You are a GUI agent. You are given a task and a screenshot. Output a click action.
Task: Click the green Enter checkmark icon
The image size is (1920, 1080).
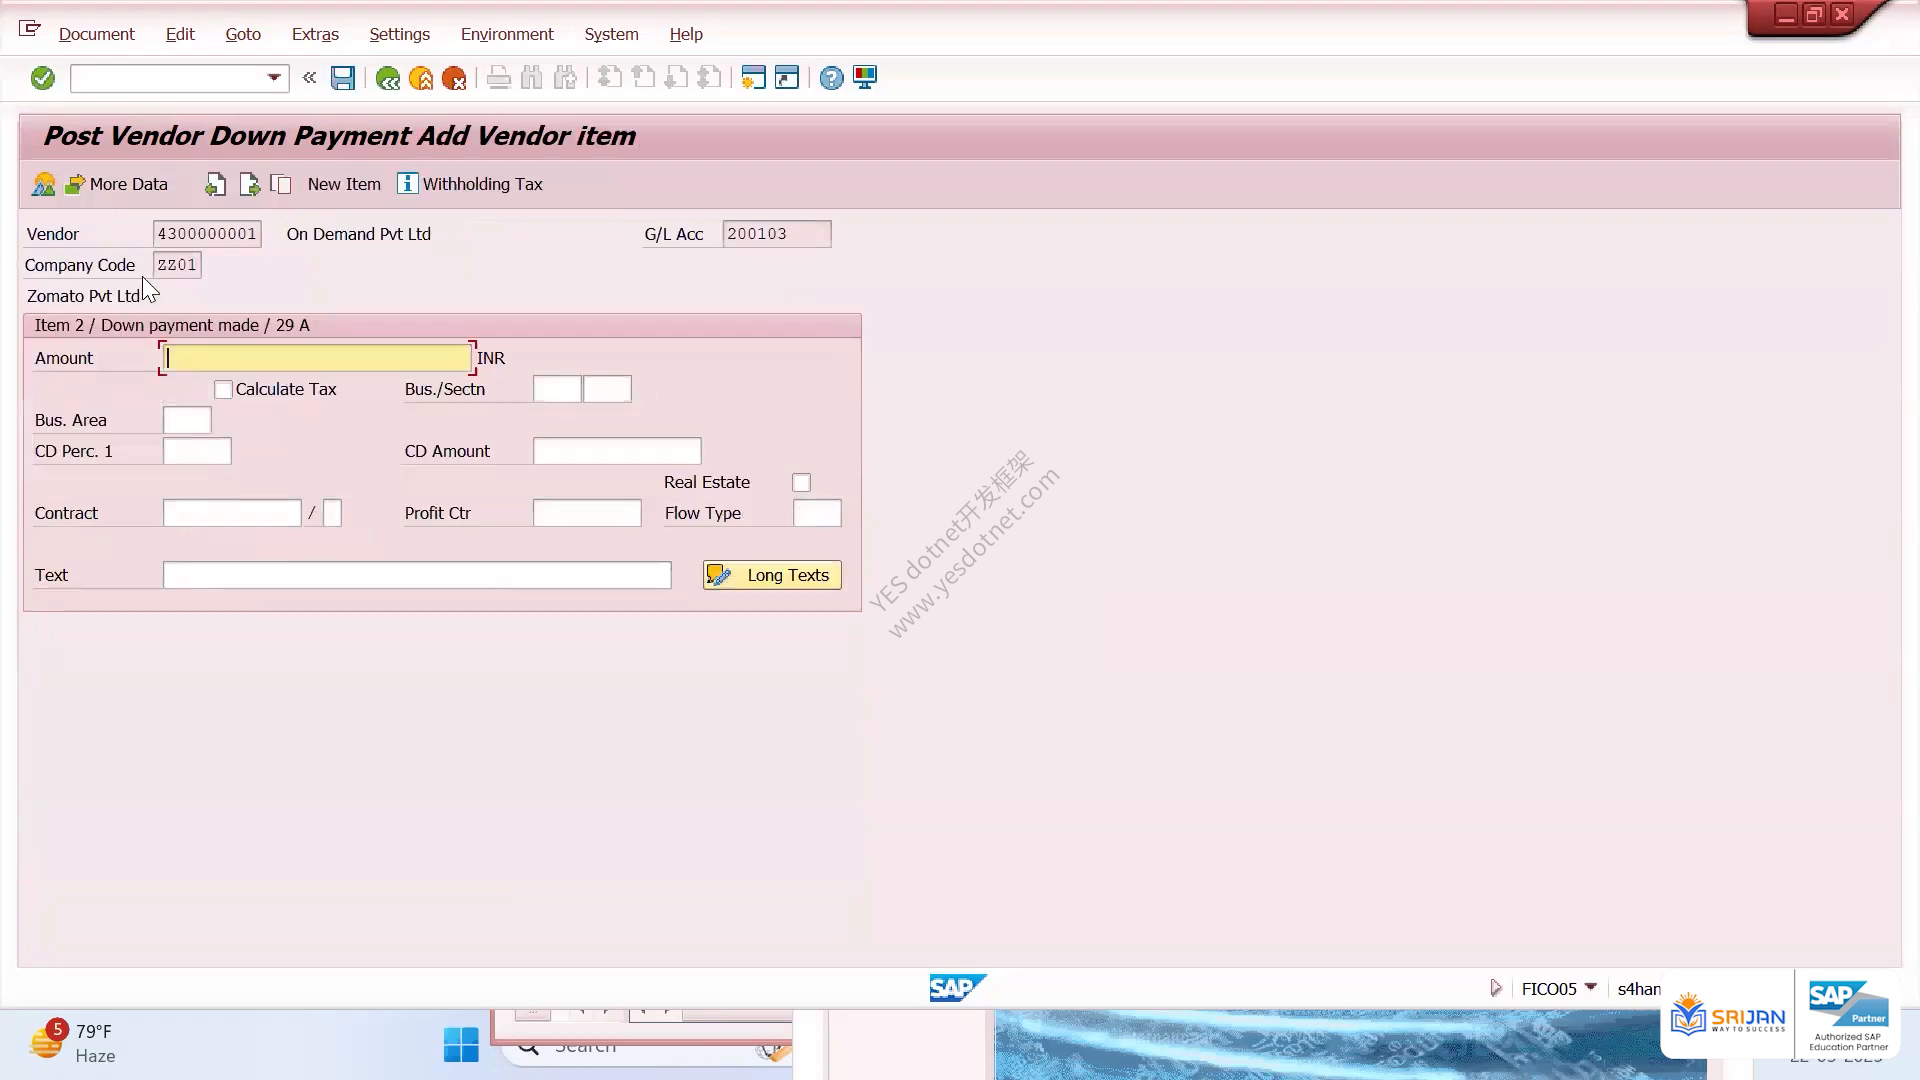point(42,78)
